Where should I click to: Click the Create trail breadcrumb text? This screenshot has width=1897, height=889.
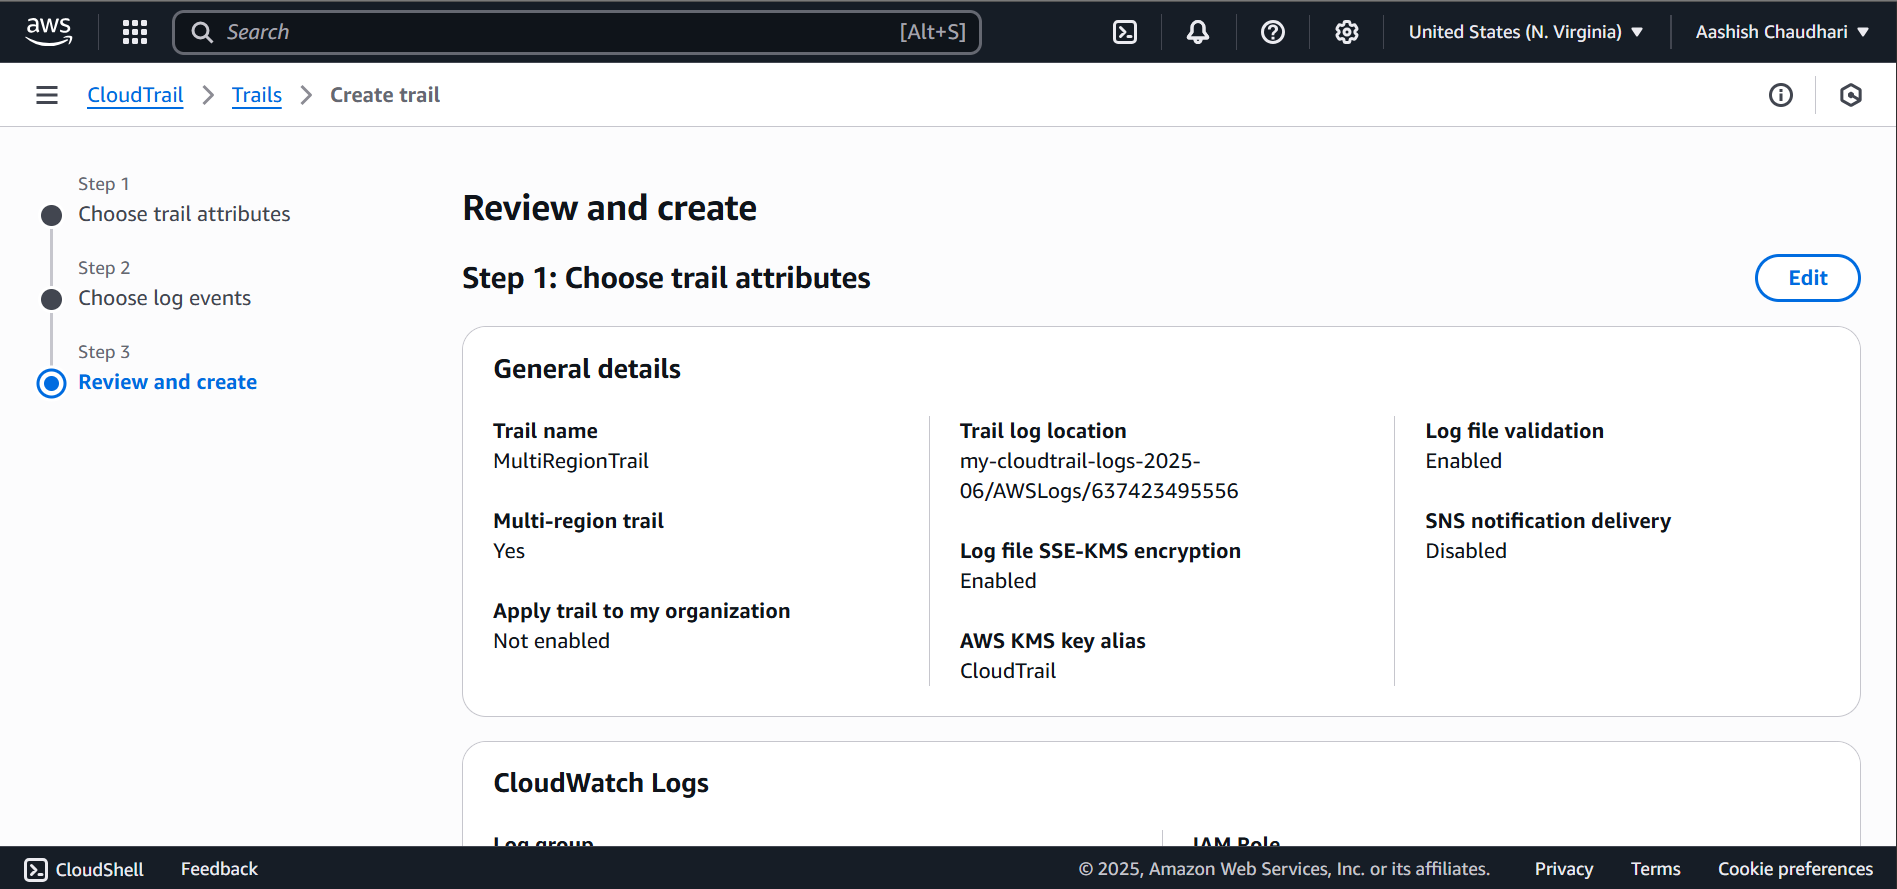coord(385,95)
